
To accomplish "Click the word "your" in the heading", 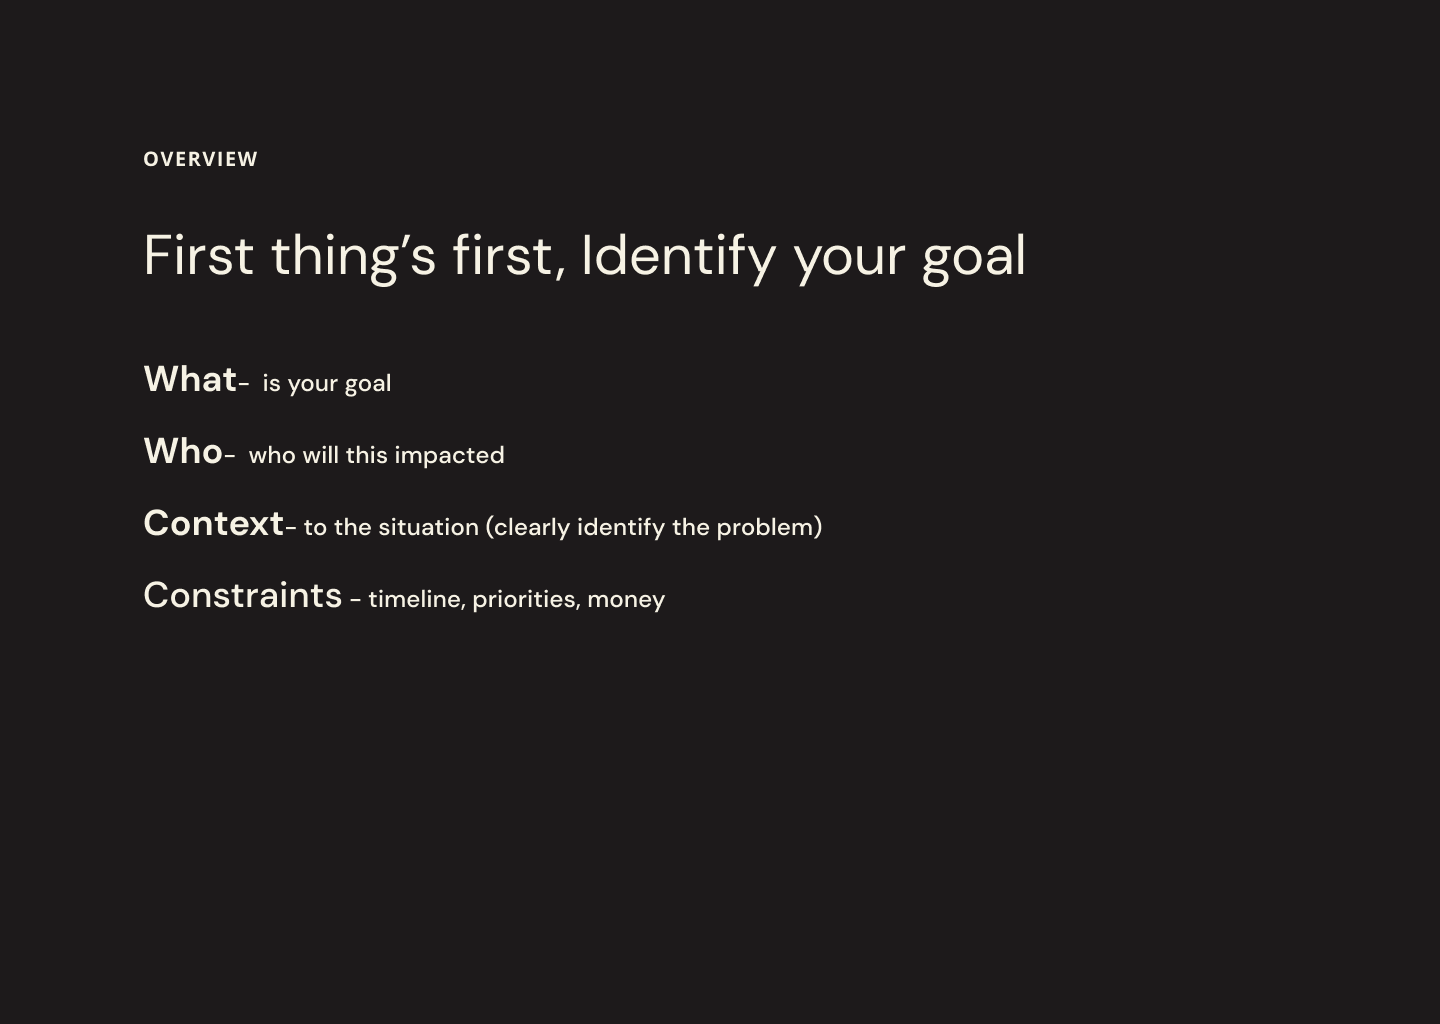I will (x=849, y=260).
